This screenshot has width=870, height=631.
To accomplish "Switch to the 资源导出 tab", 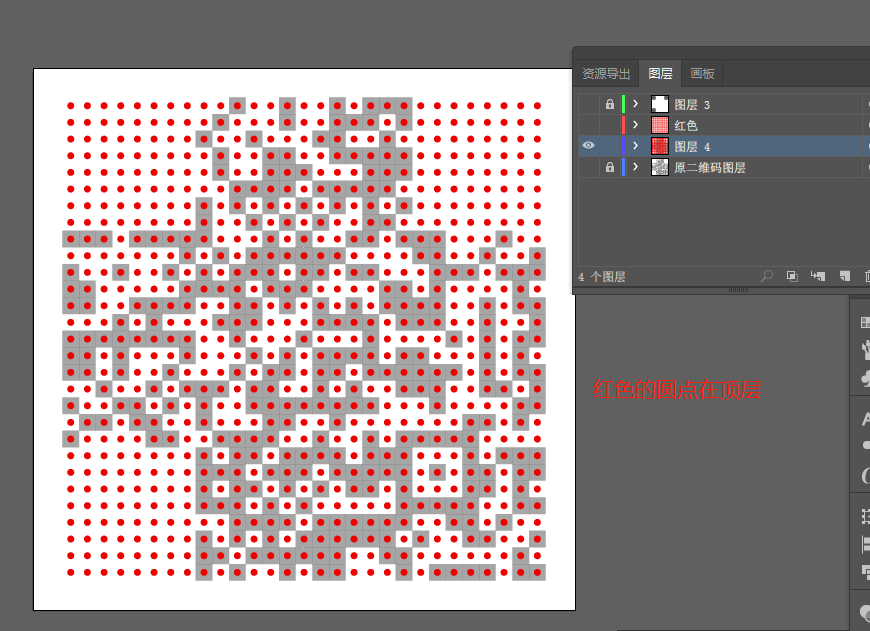I will pyautogui.click(x=606, y=73).
